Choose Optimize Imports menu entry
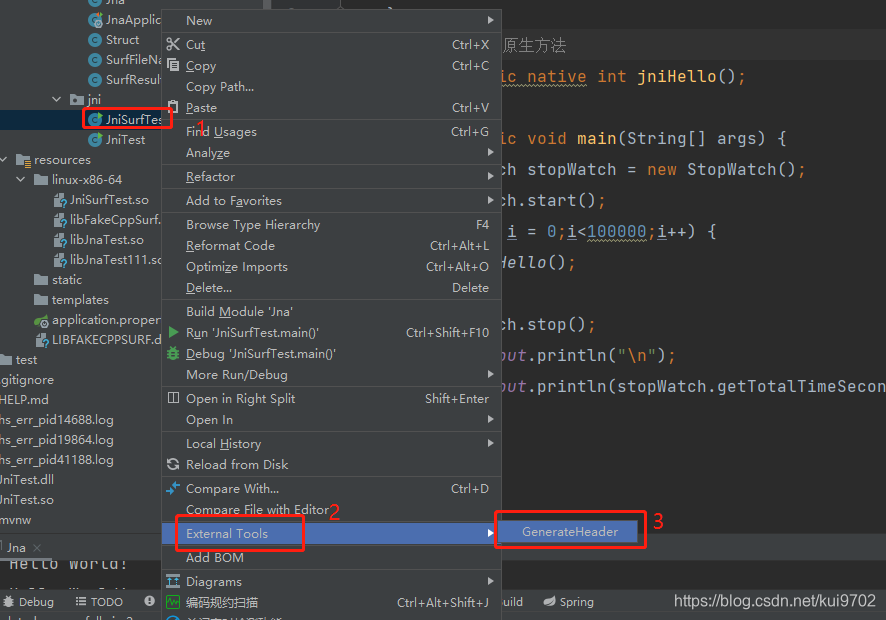 (x=331, y=267)
